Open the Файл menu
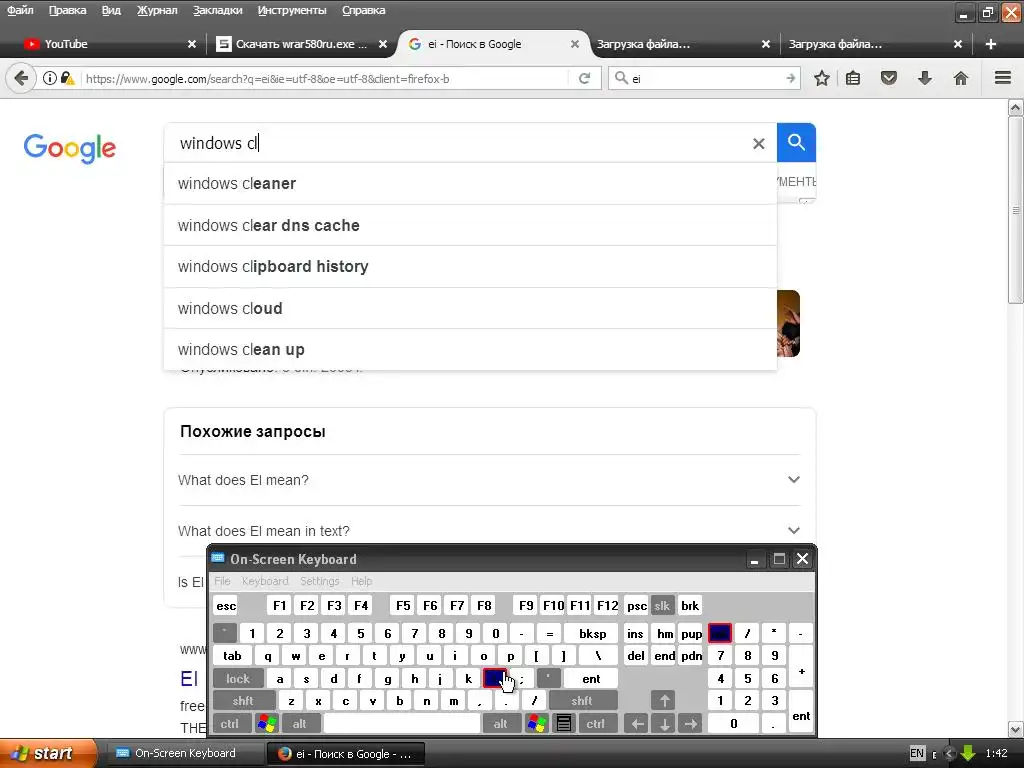The height and width of the screenshot is (768, 1024). click(20, 10)
